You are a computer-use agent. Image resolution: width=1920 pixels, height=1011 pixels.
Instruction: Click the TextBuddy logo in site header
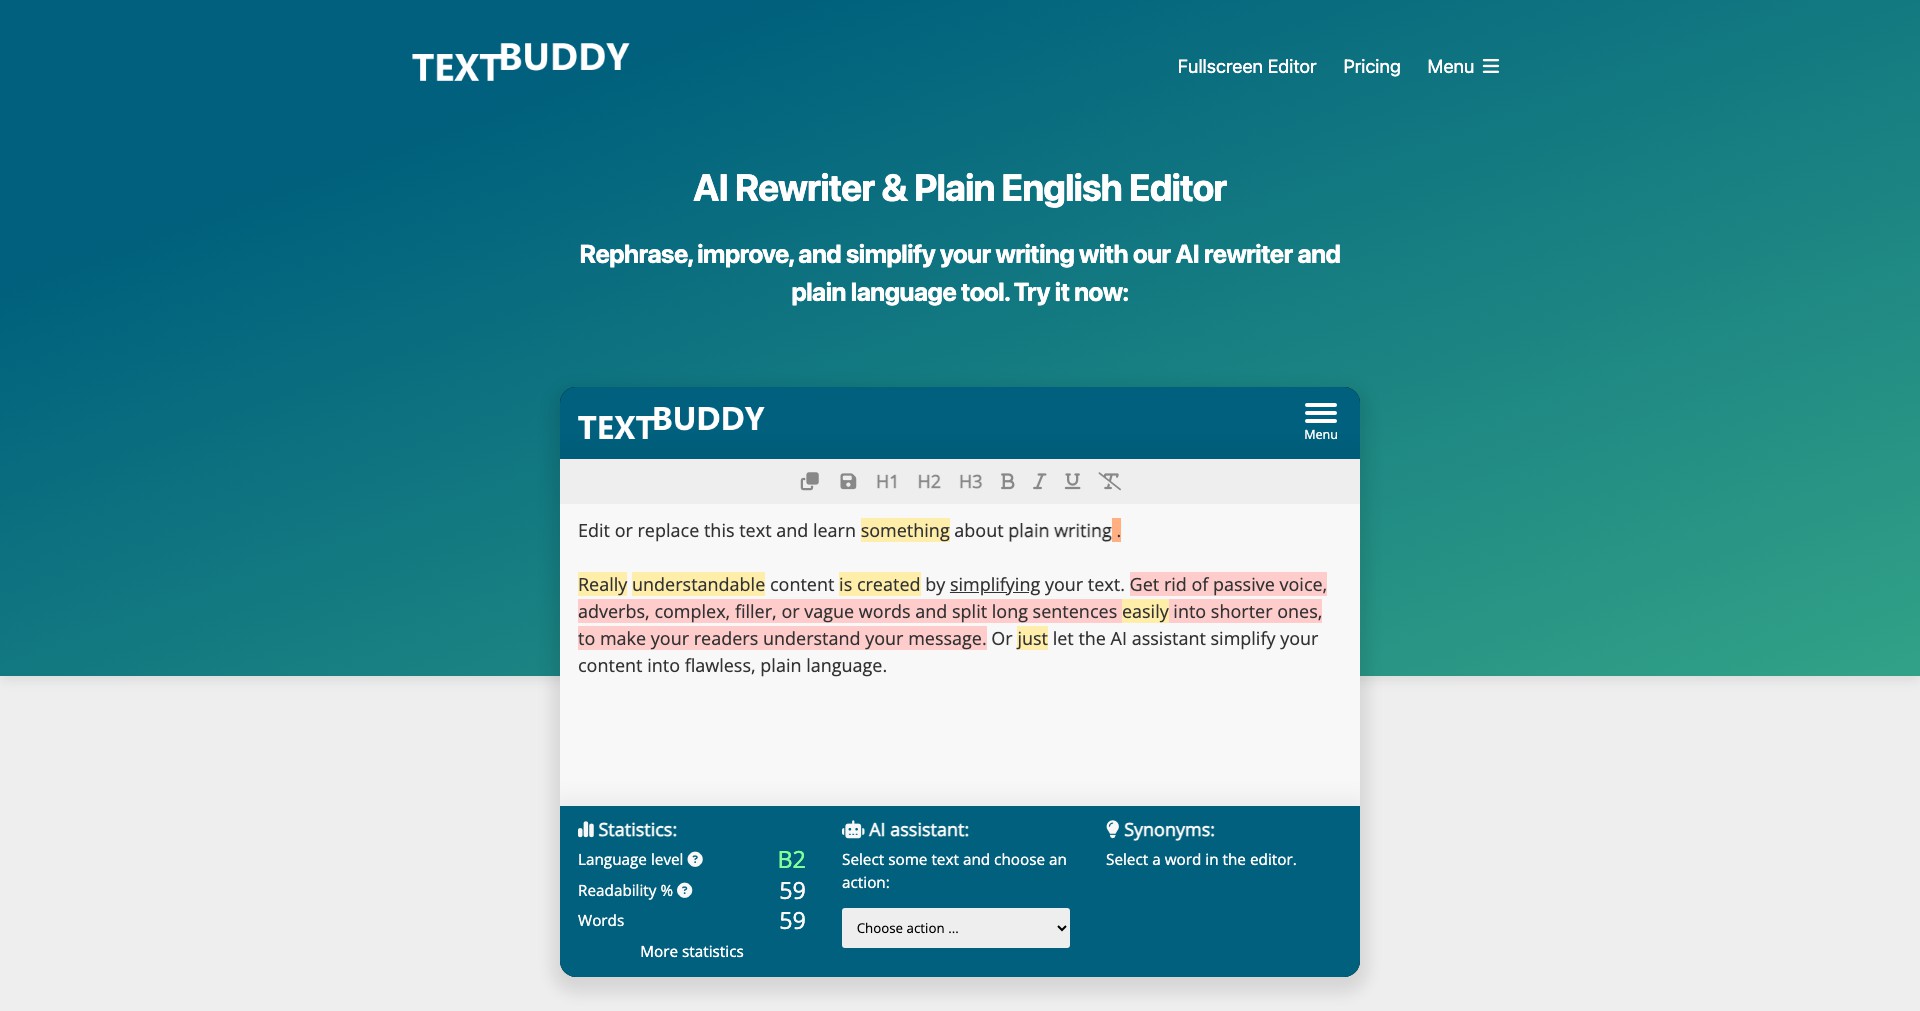click(521, 62)
